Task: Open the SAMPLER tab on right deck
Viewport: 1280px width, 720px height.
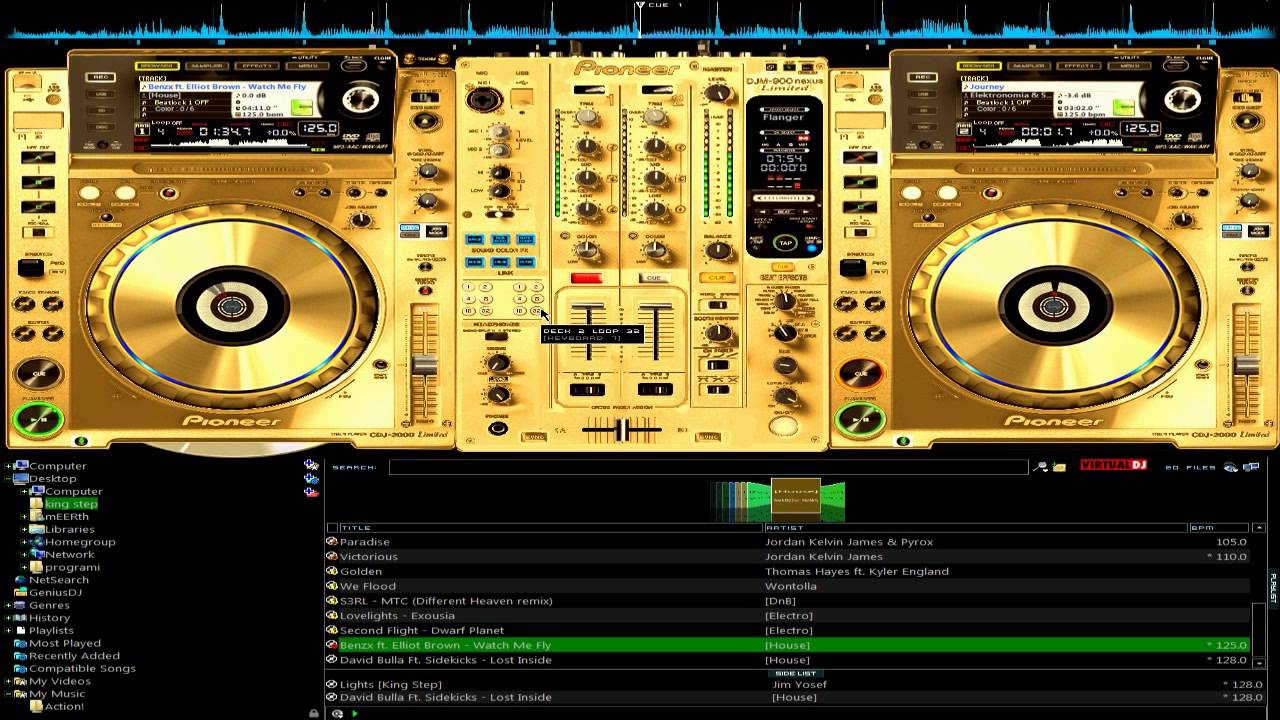Action: pos(1028,66)
